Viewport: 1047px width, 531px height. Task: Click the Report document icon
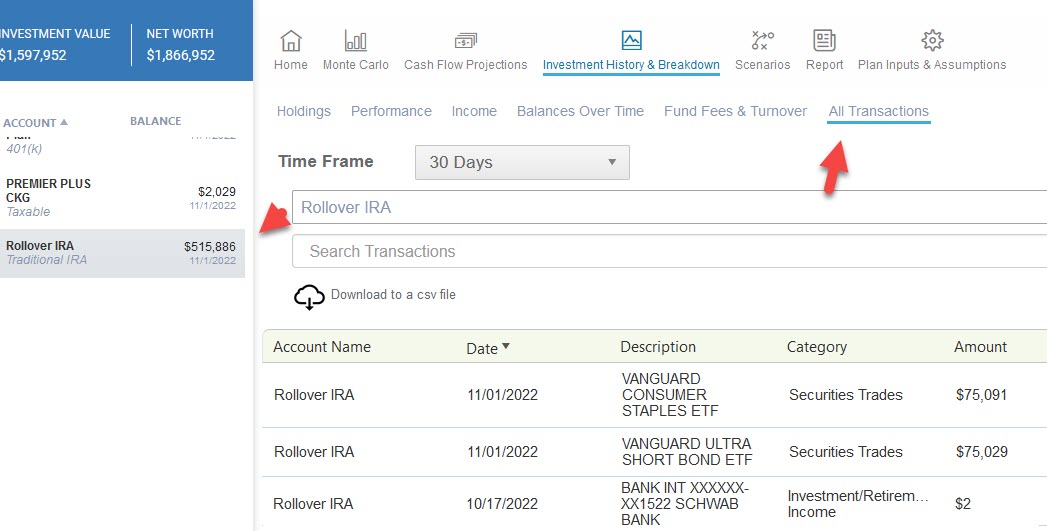824,41
